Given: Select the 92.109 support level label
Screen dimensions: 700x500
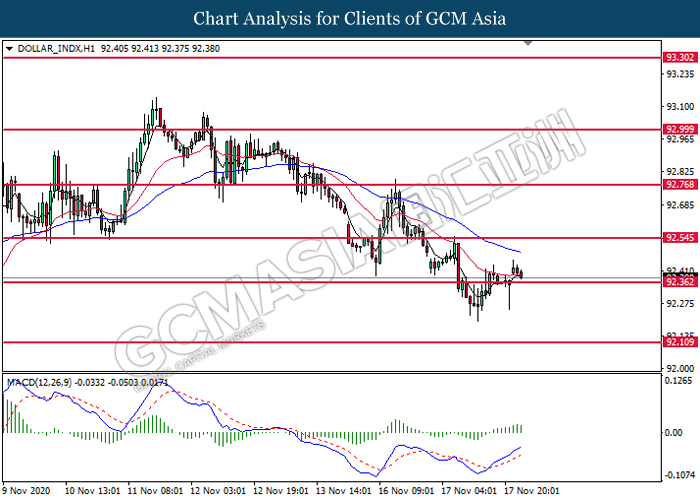Looking at the screenshot, I should coord(680,342).
